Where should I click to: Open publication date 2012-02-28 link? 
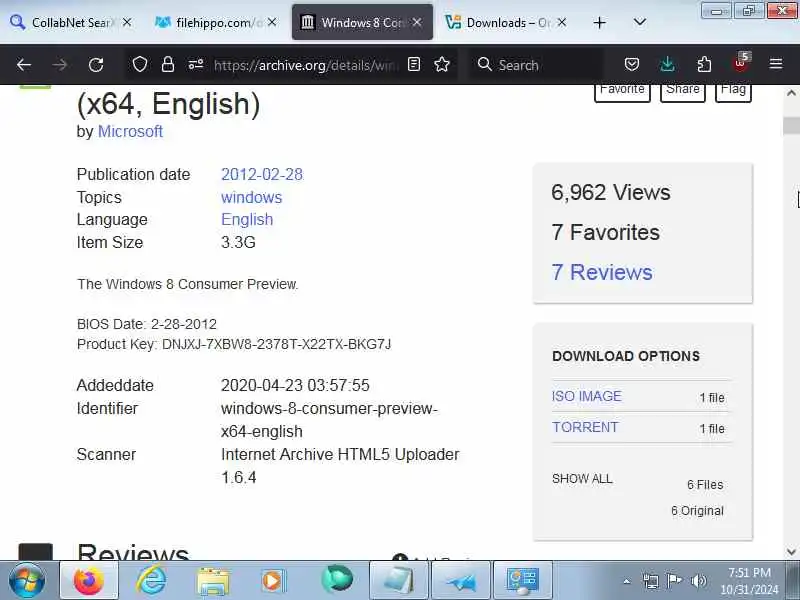click(x=262, y=174)
